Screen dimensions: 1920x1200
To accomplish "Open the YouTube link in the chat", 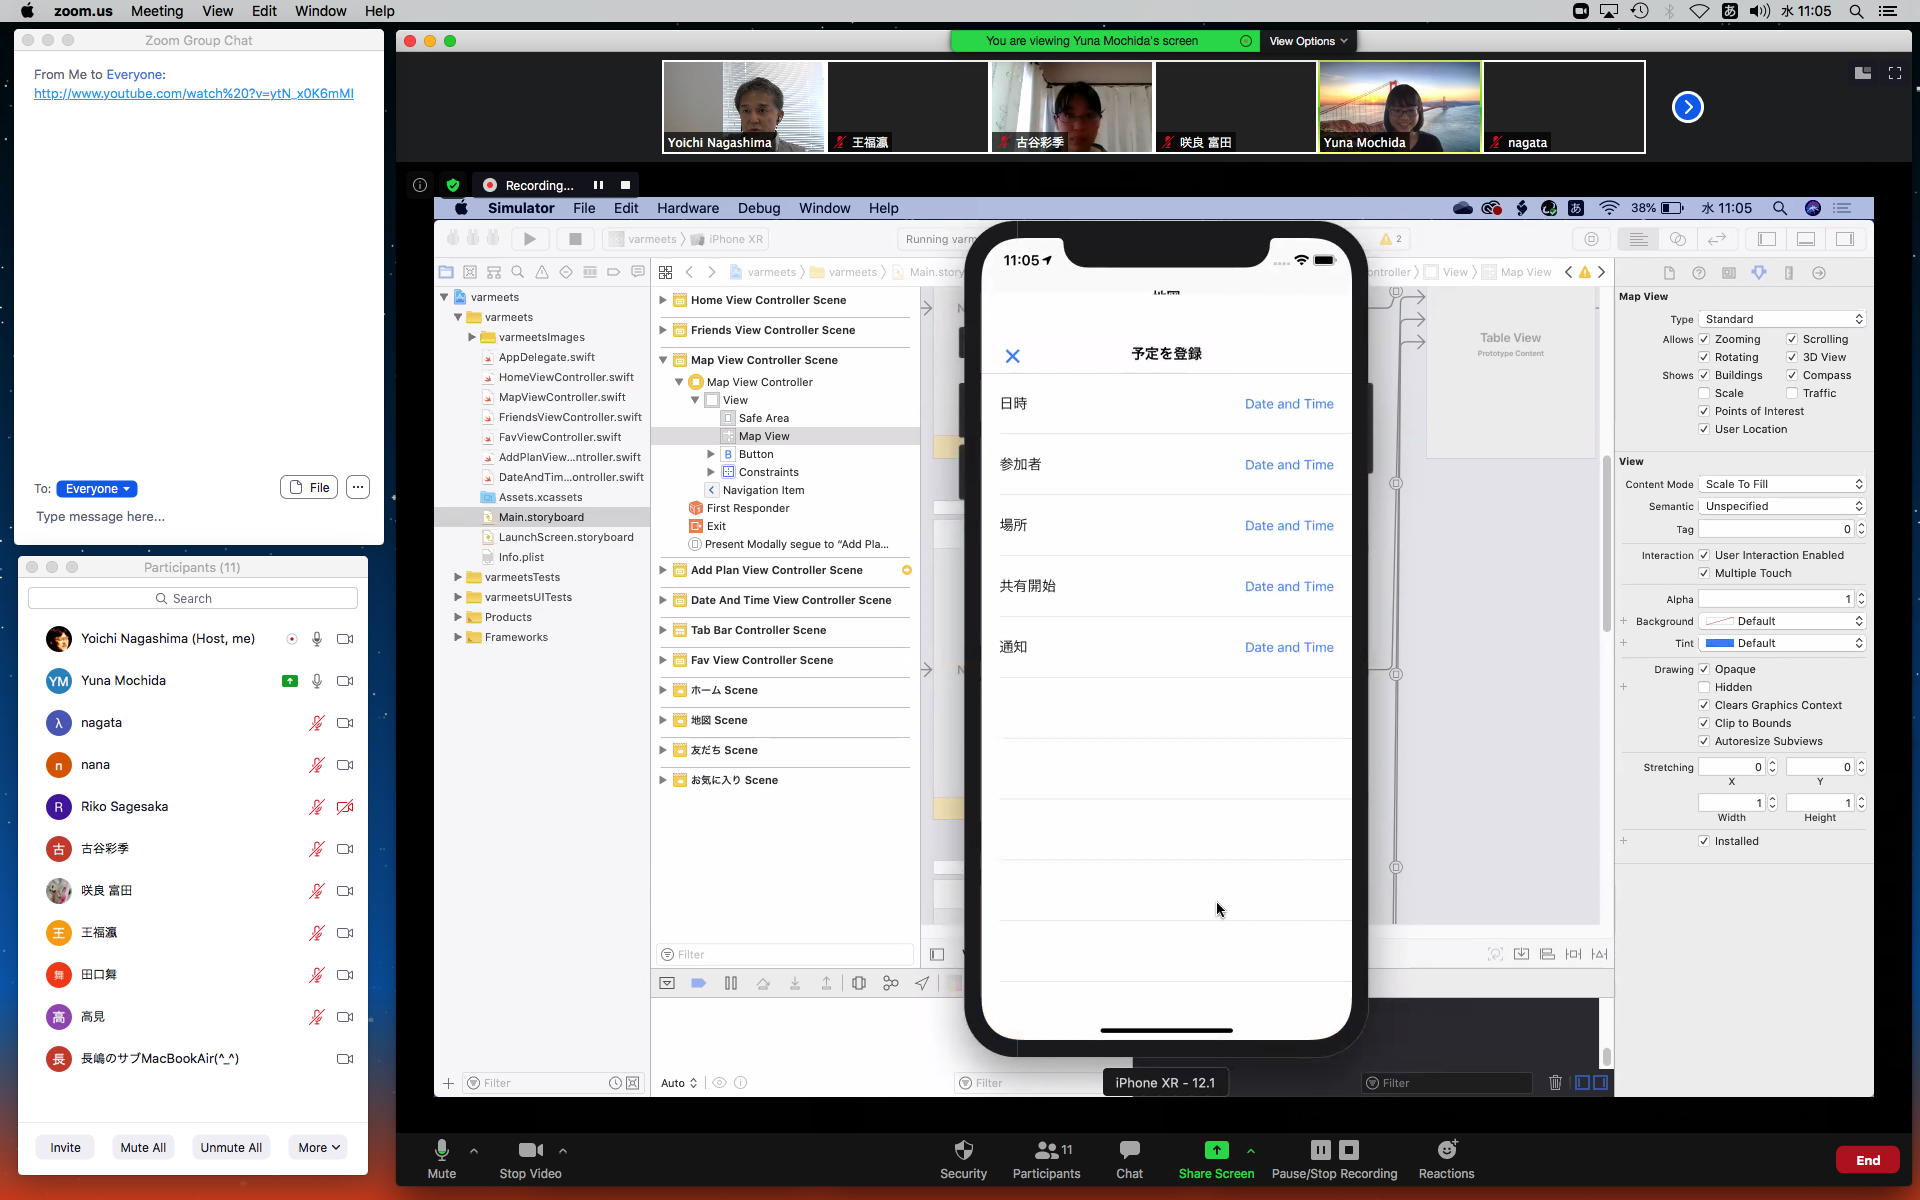I will pos(193,93).
